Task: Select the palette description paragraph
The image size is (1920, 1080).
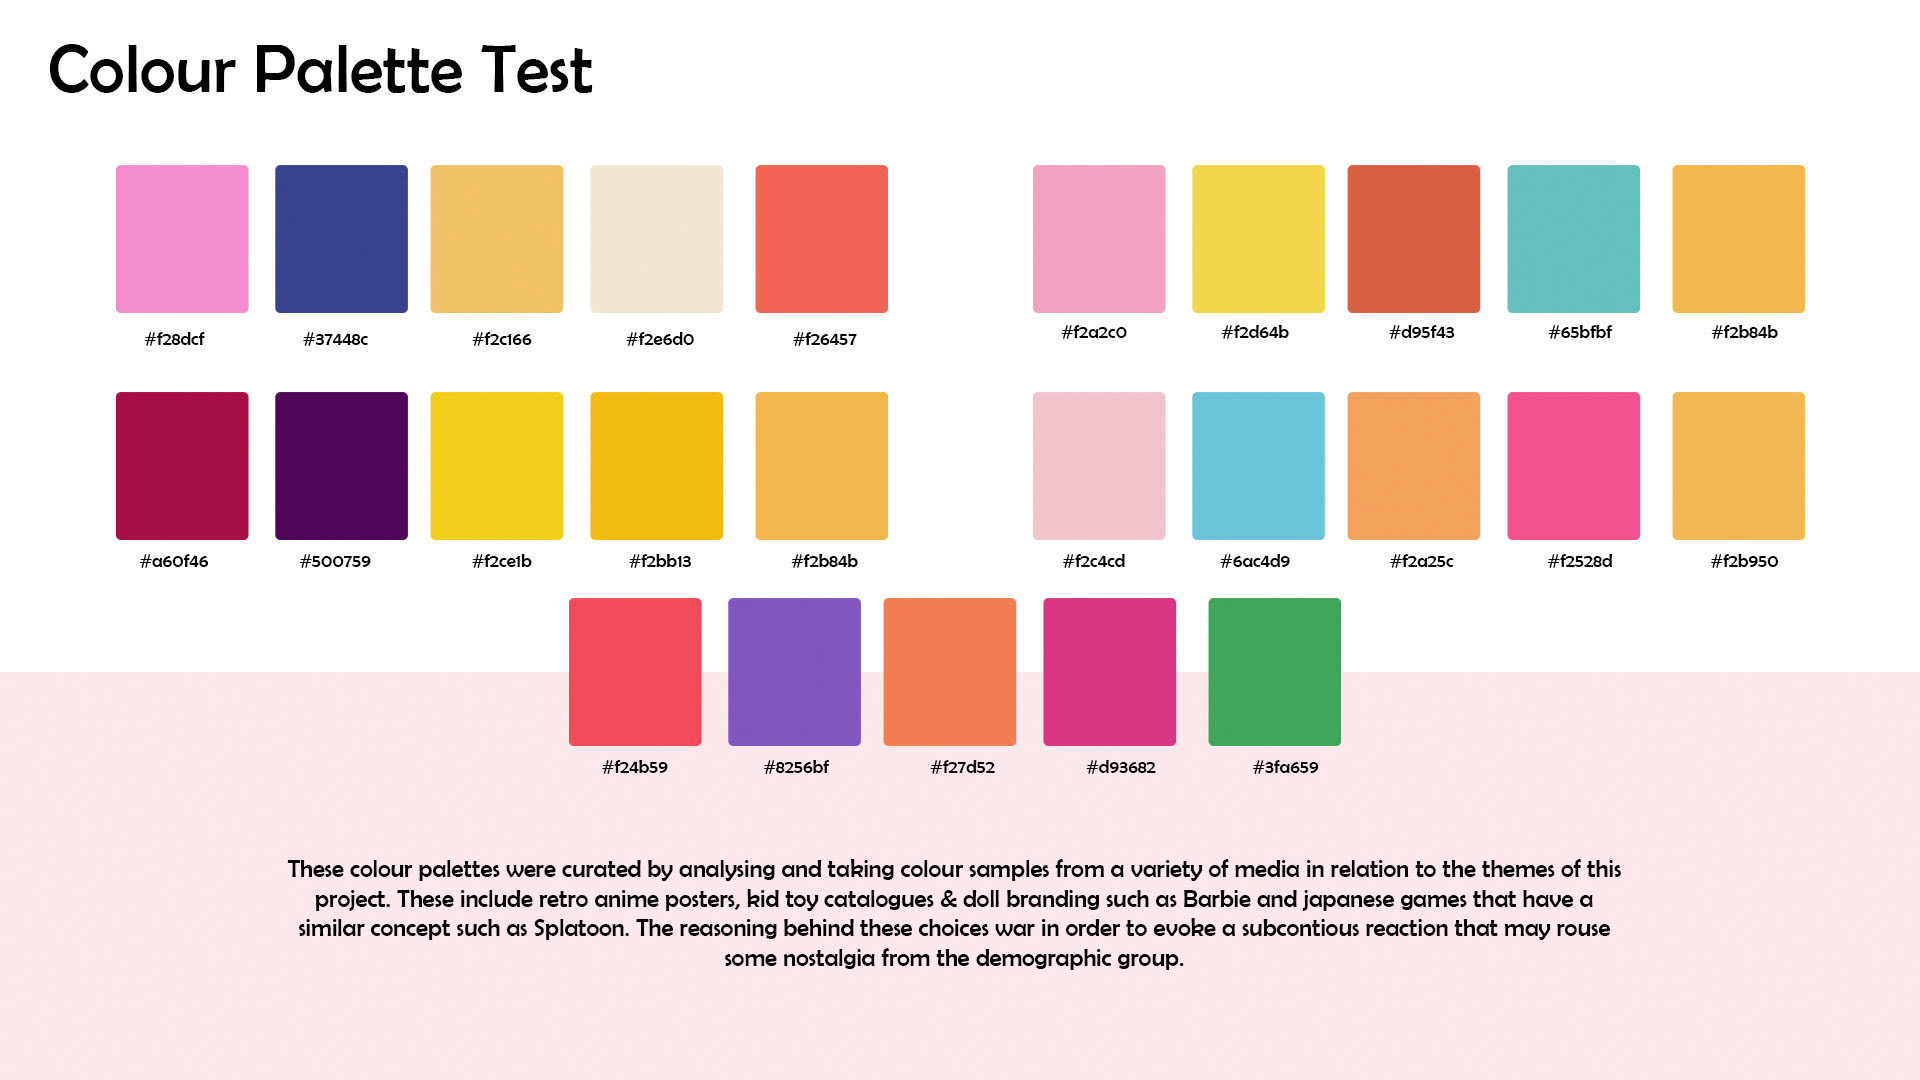Action: click(954, 913)
